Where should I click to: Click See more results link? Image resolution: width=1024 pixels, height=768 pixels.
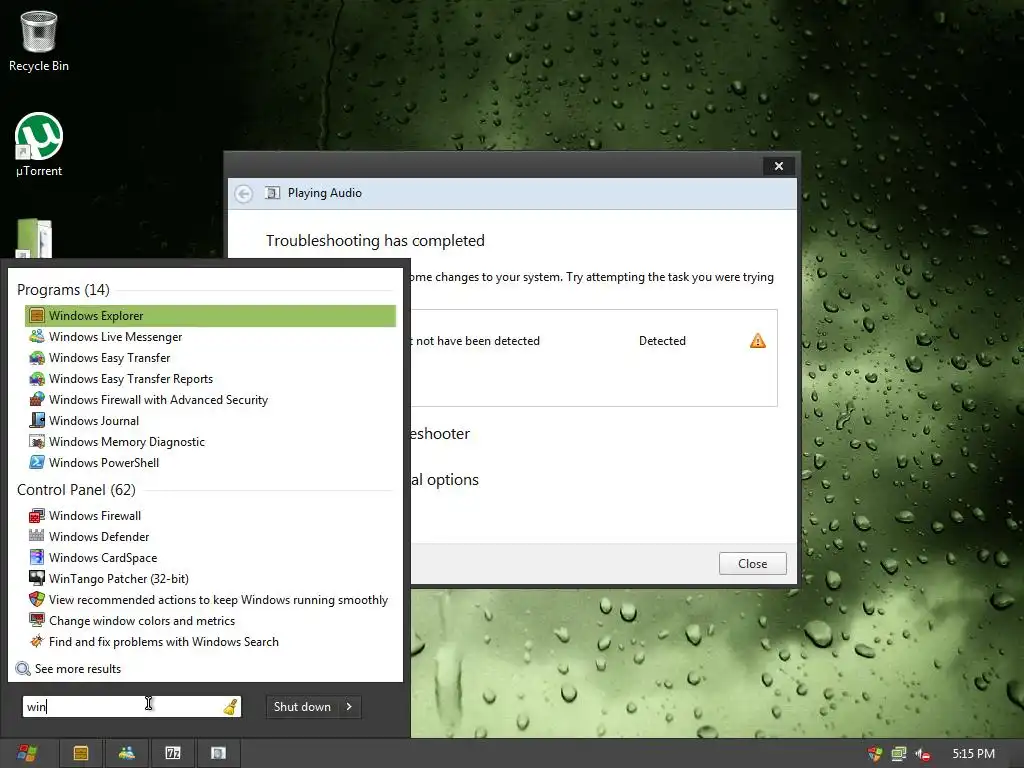[78, 669]
